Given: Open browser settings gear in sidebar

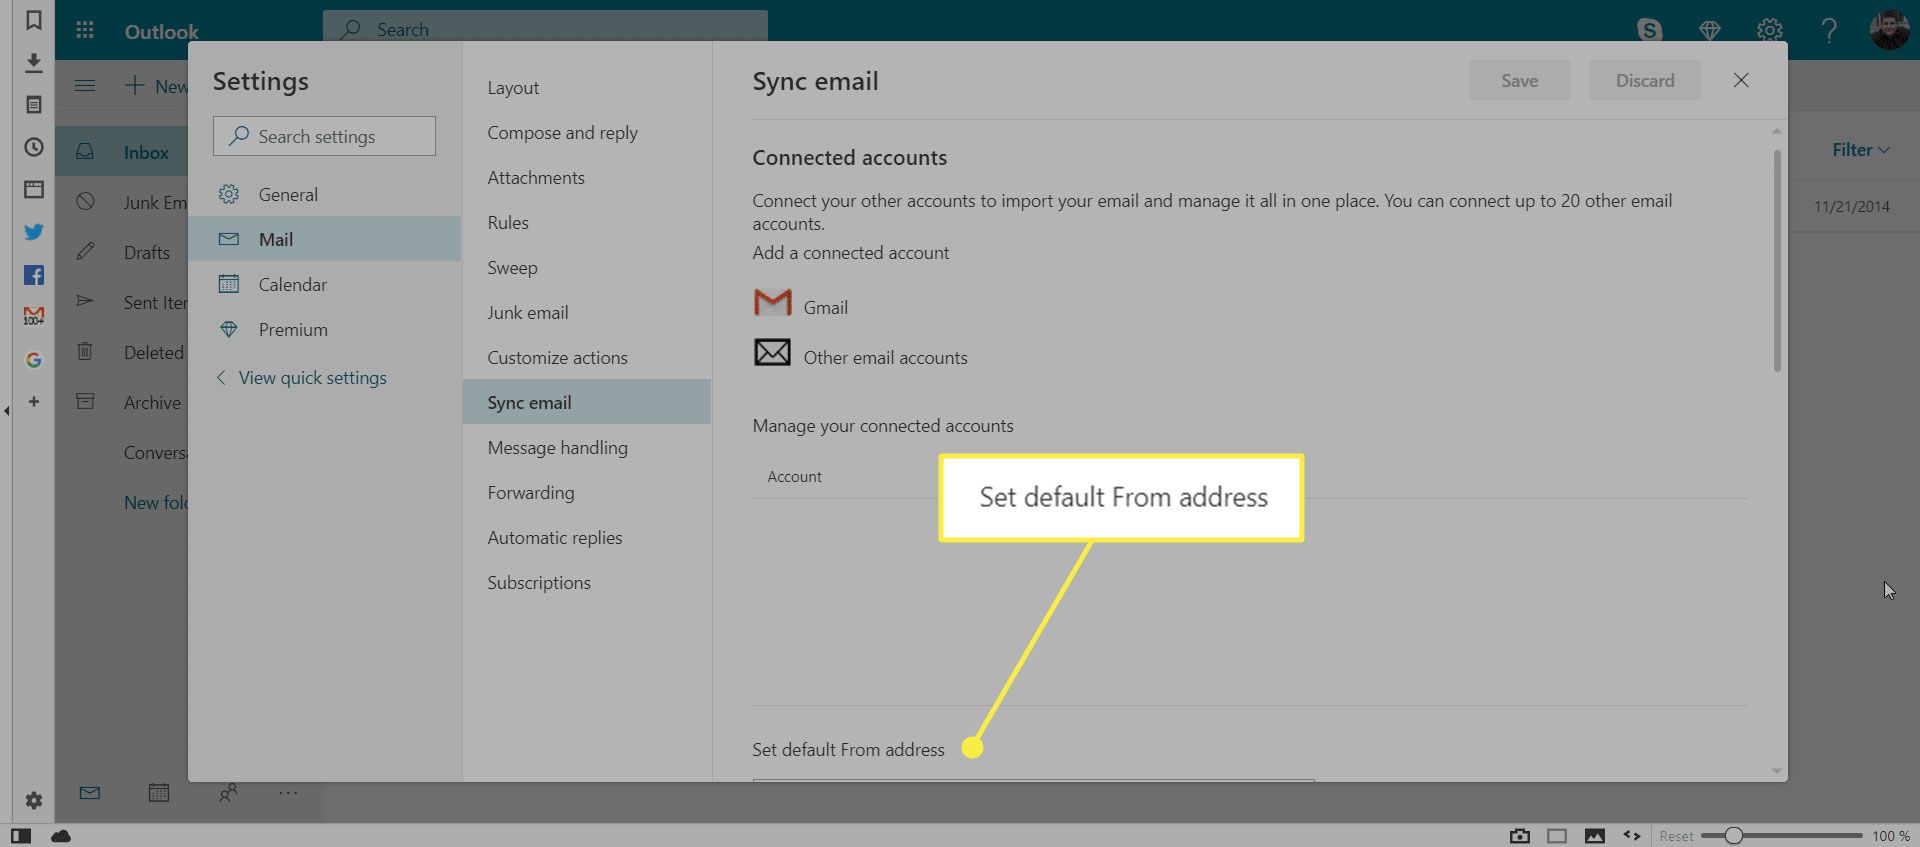Looking at the screenshot, I should pos(33,800).
